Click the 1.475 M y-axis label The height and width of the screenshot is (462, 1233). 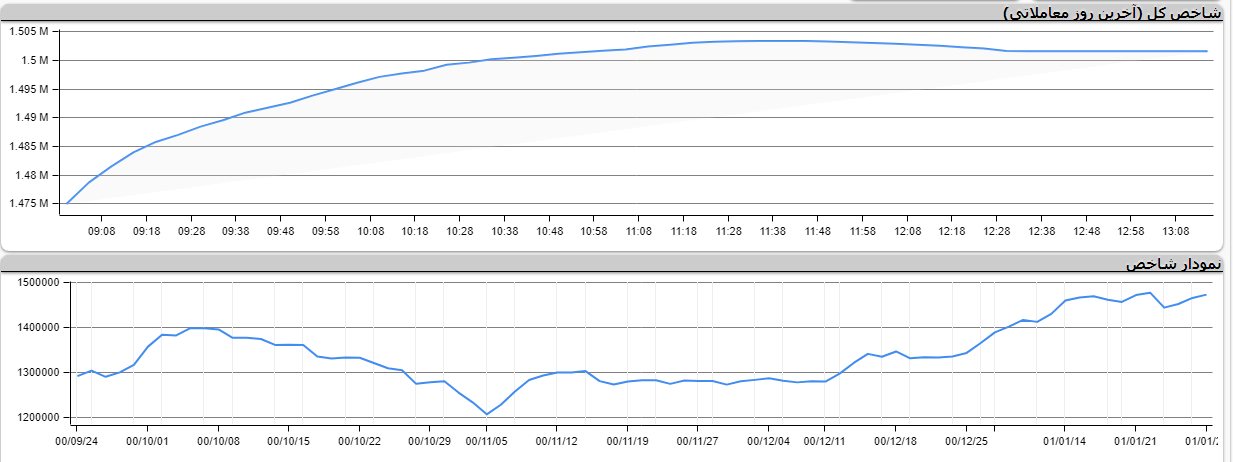coord(29,204)
